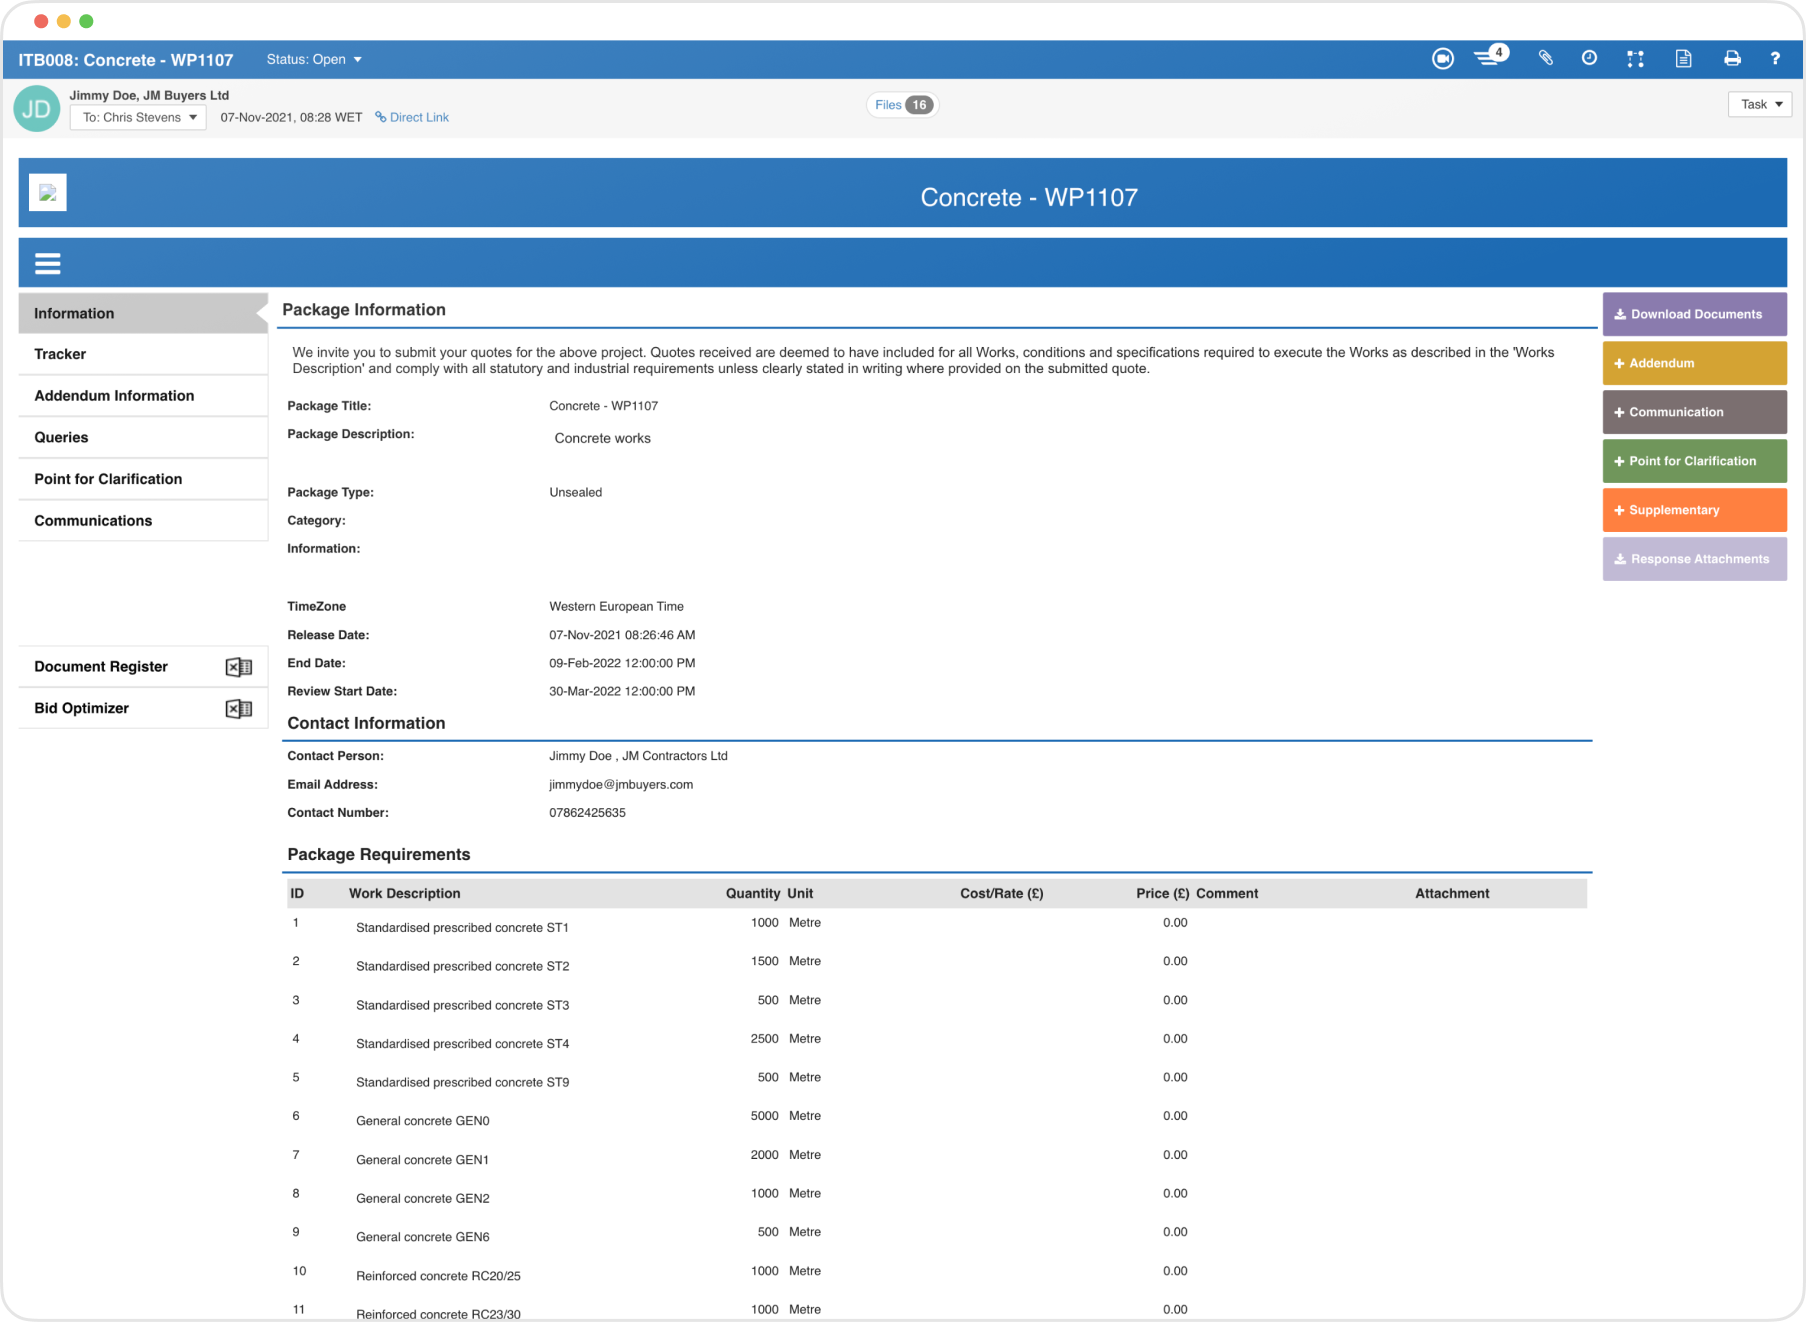Image resolution: width=1806 pixels, height=1322 pixels.
Task: Open help with the question mark icon
Action: pyautogui.click(x=1776, y=59)
